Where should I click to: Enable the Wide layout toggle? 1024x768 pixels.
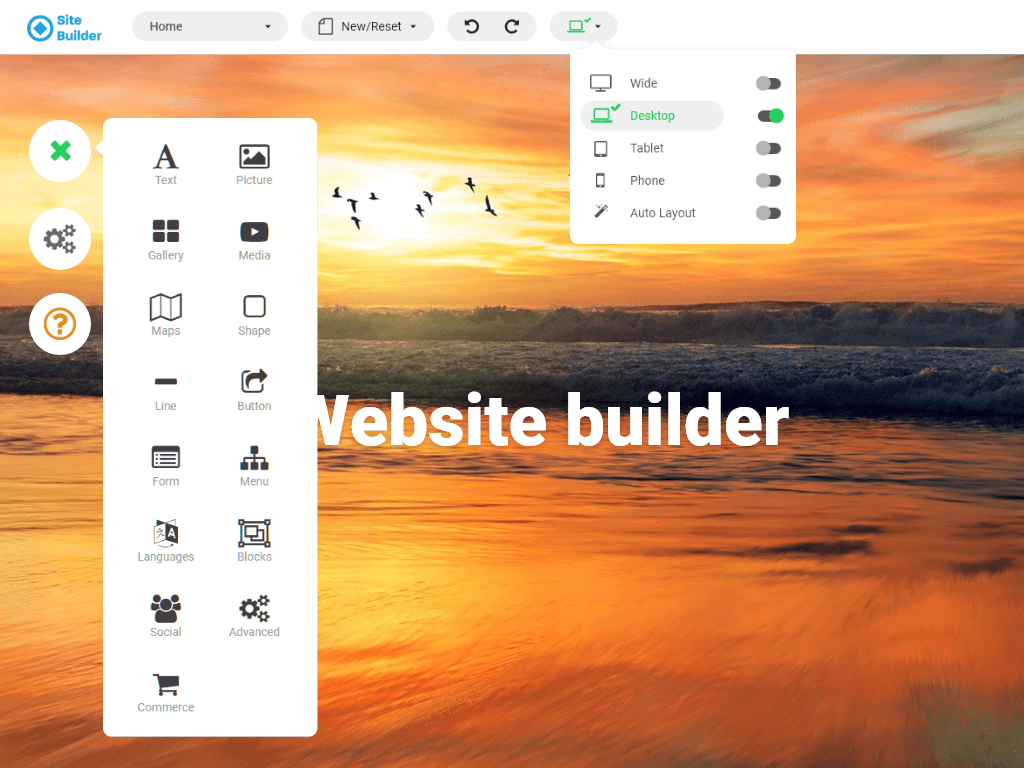point(769,83)
